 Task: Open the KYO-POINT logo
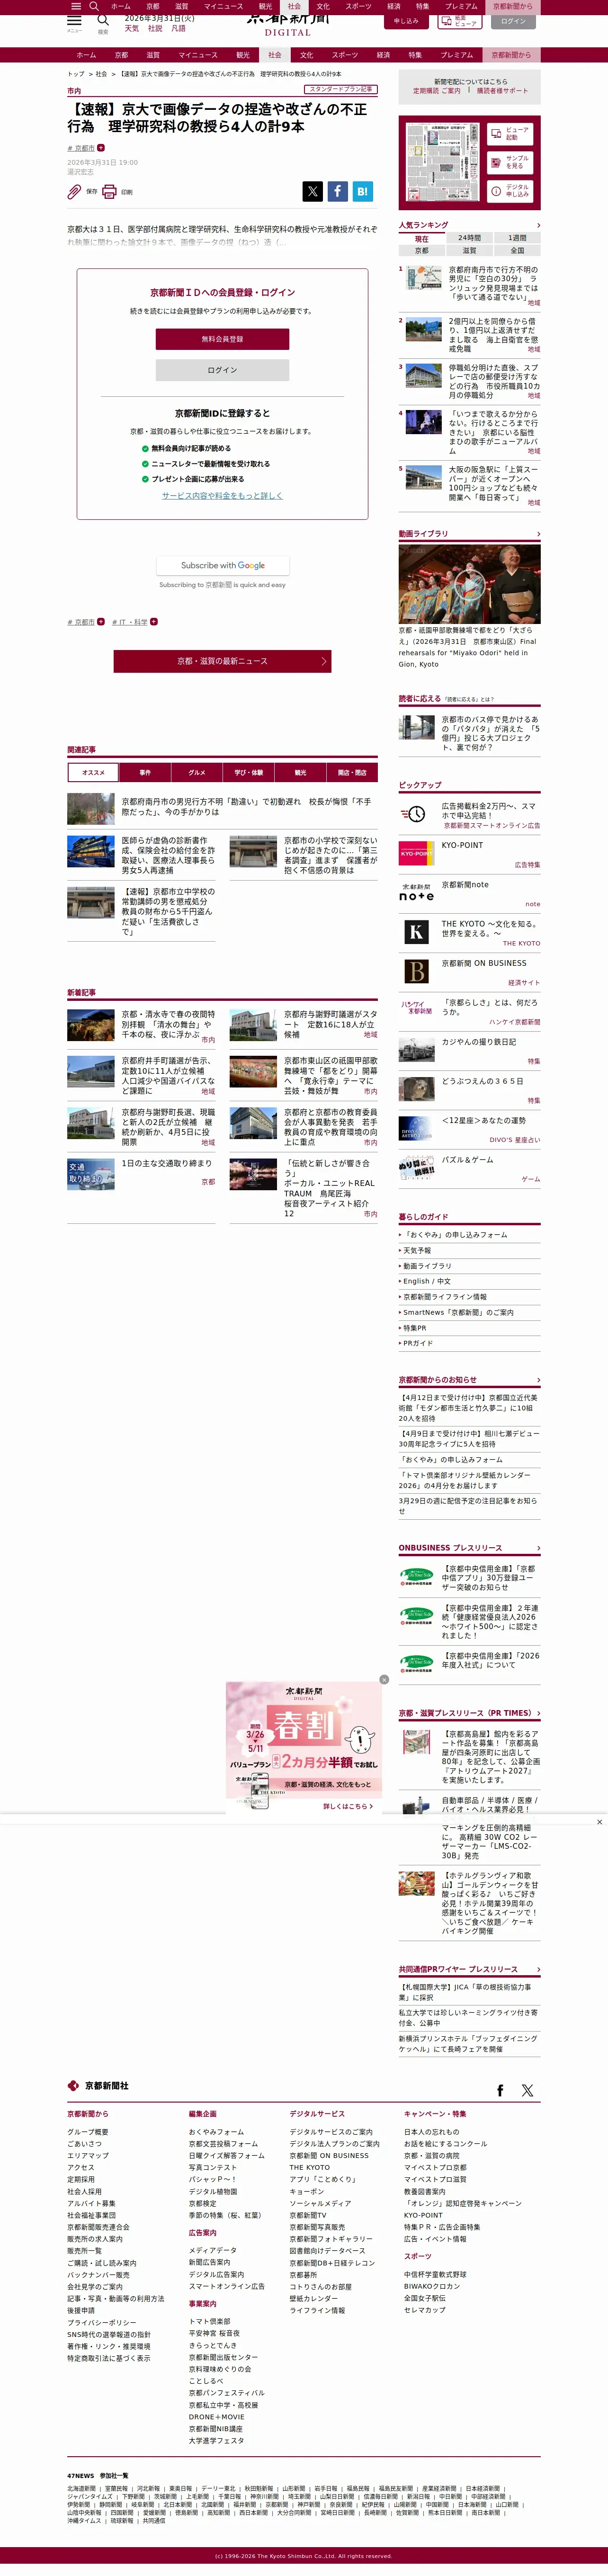click(x=416, y=853)
